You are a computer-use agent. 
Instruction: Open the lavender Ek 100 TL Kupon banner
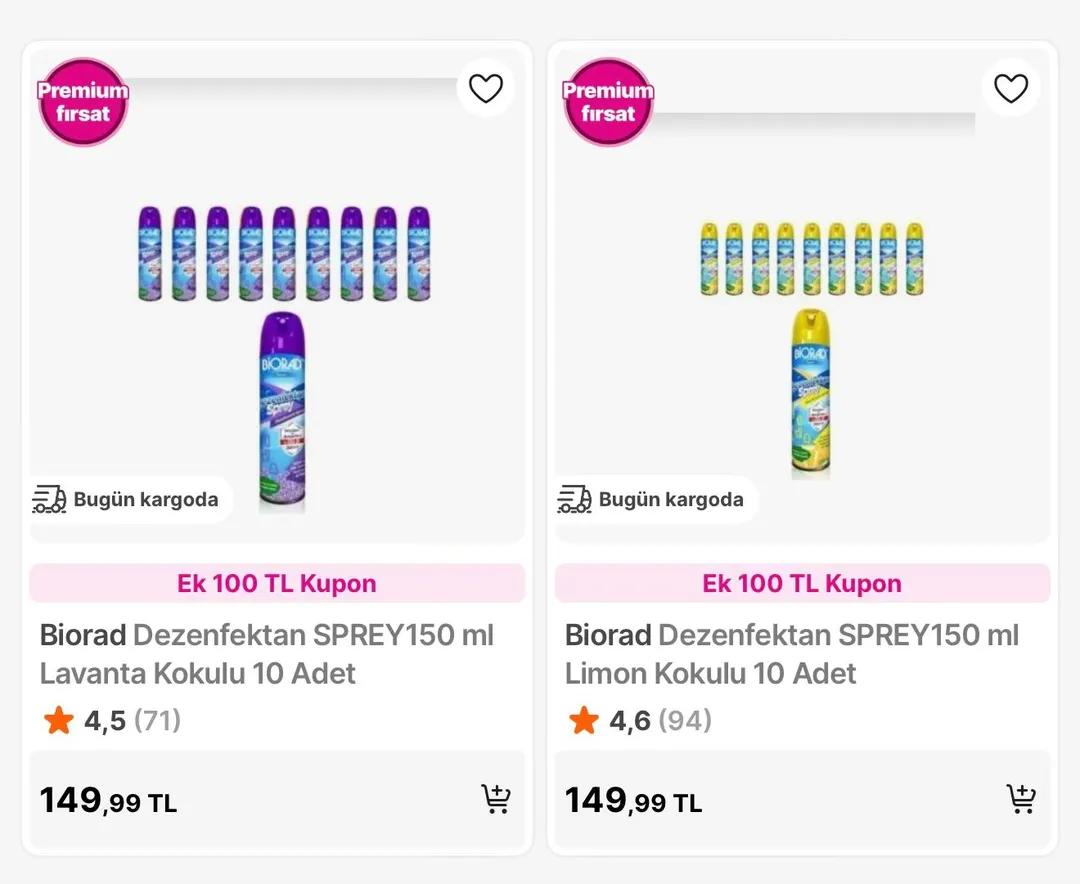coord(277,584)
